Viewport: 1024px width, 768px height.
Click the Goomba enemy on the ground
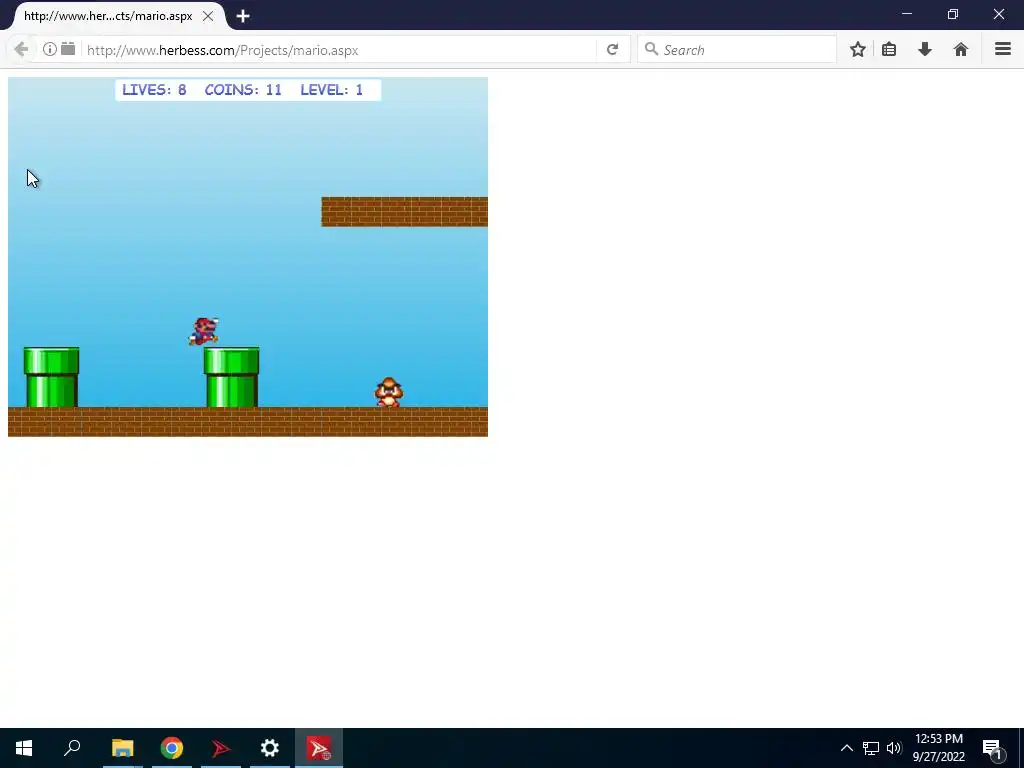point(389,392)
